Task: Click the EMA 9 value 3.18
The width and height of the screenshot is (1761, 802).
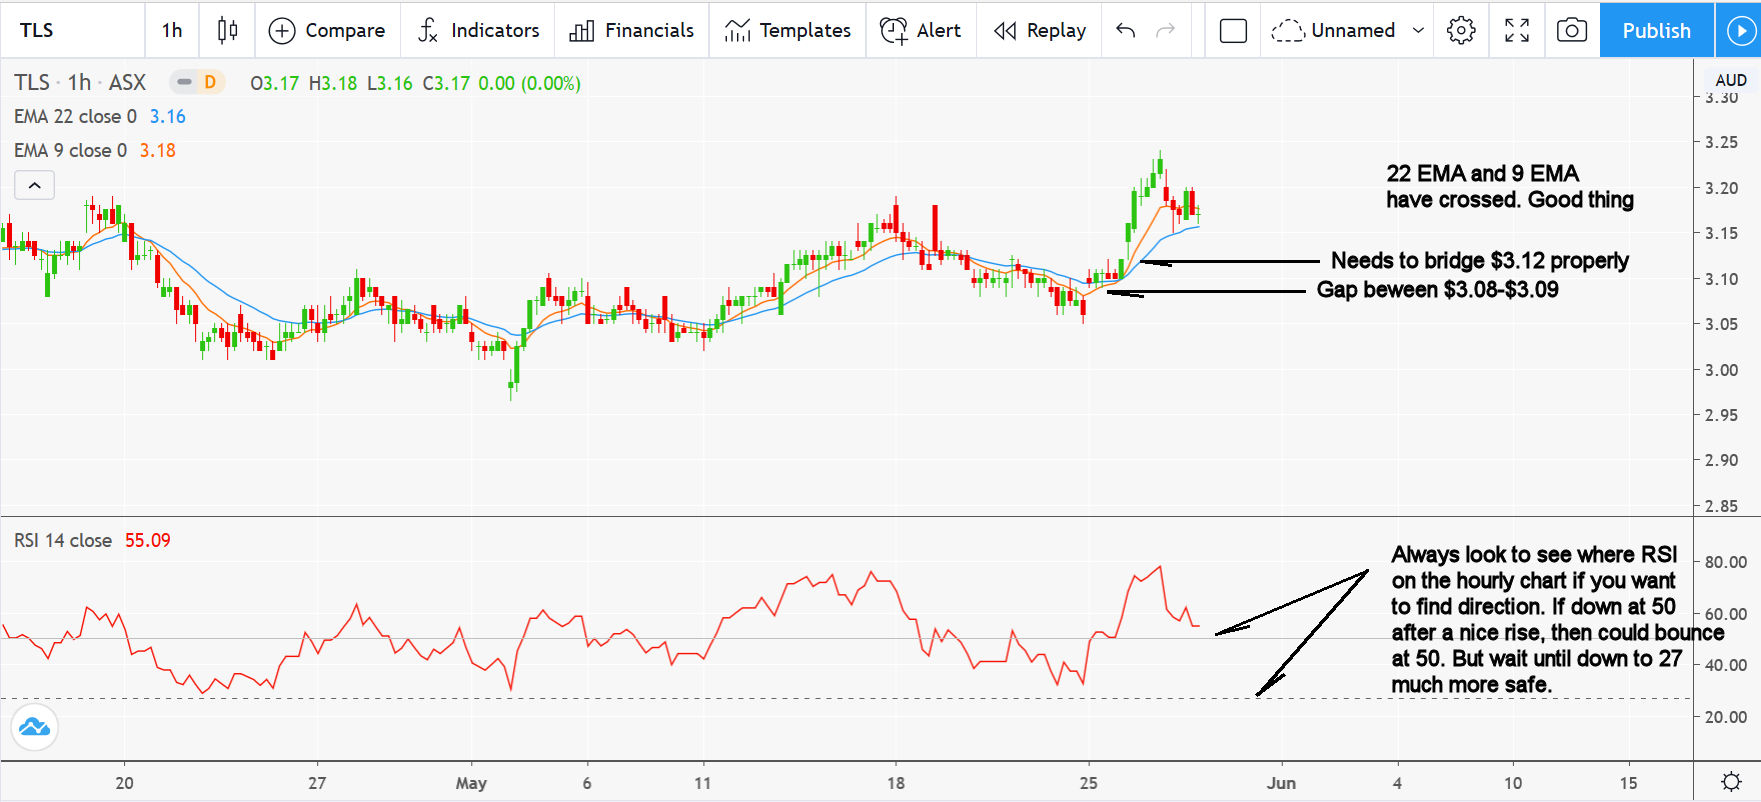Action: (x=157, y=150)
